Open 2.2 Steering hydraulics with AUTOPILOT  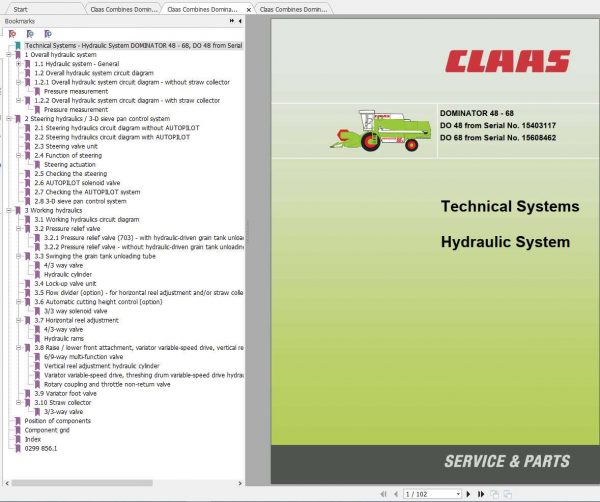pyautogui.click(x=112, y=137)
